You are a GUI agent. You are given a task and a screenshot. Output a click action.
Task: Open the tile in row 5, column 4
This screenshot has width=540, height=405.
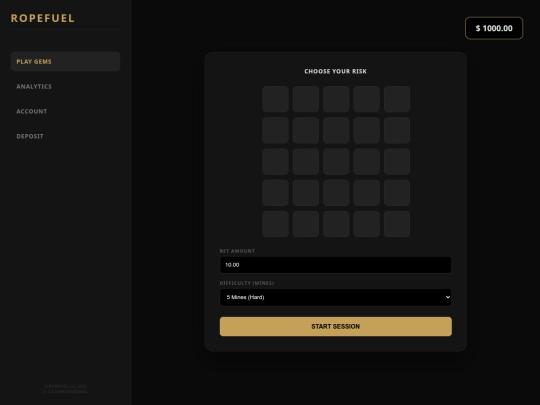coord(366,224)
